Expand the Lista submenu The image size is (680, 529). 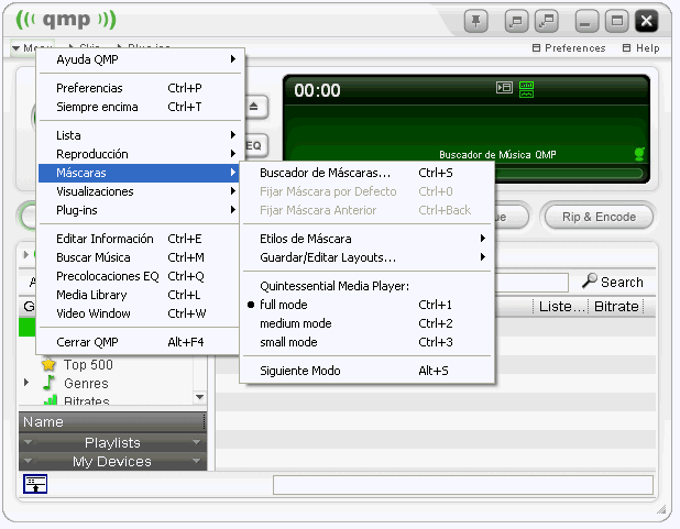(x=140, y=135)
